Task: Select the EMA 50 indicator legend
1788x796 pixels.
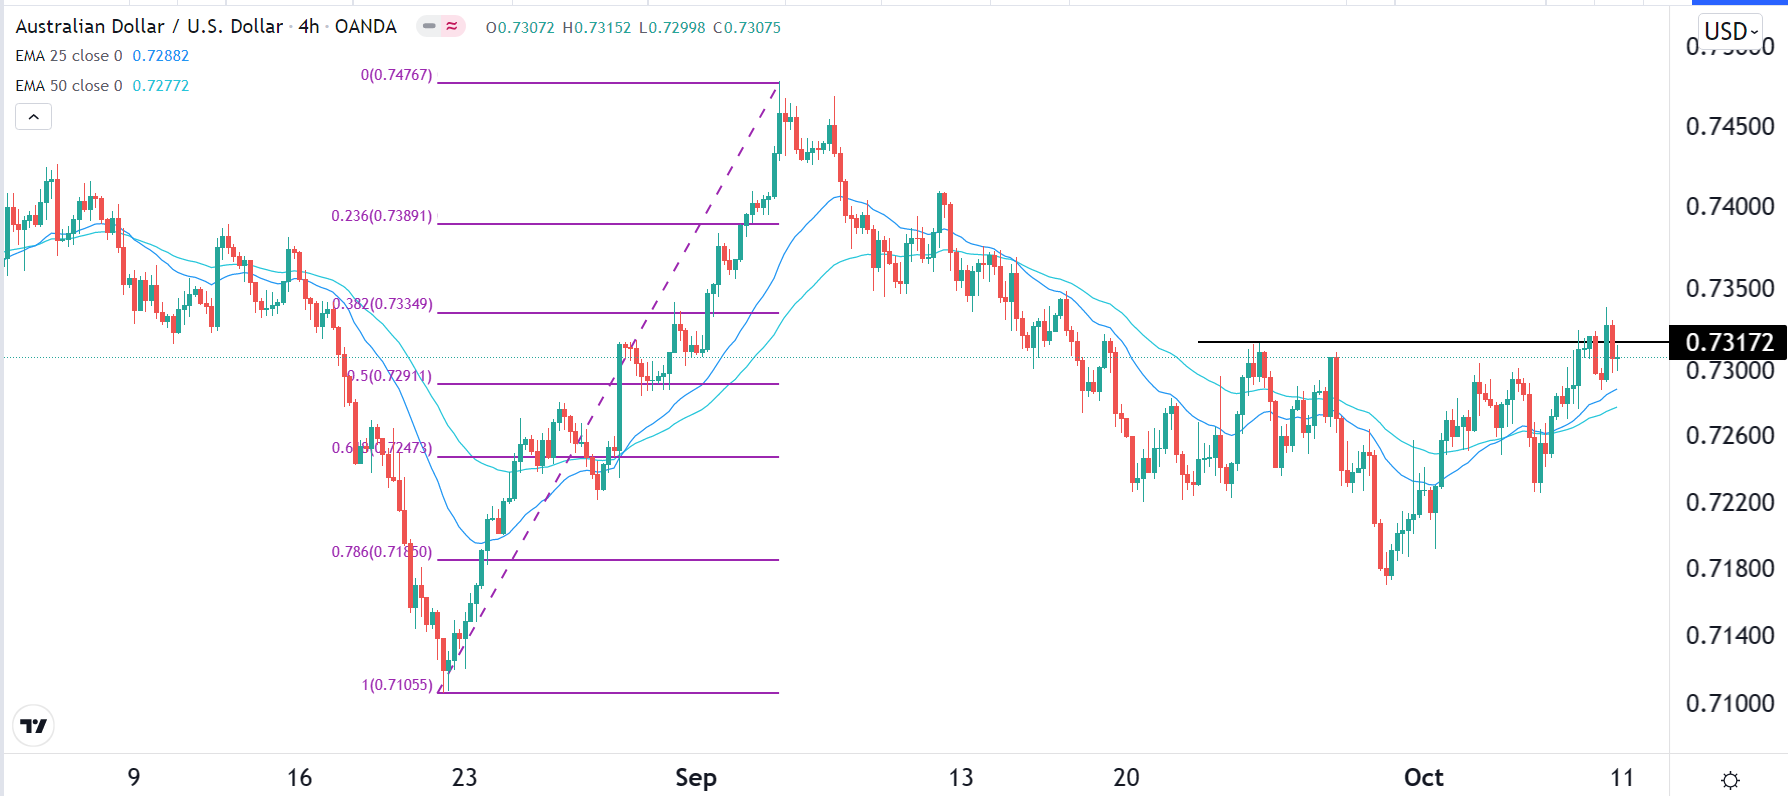Action: [68, 86]
